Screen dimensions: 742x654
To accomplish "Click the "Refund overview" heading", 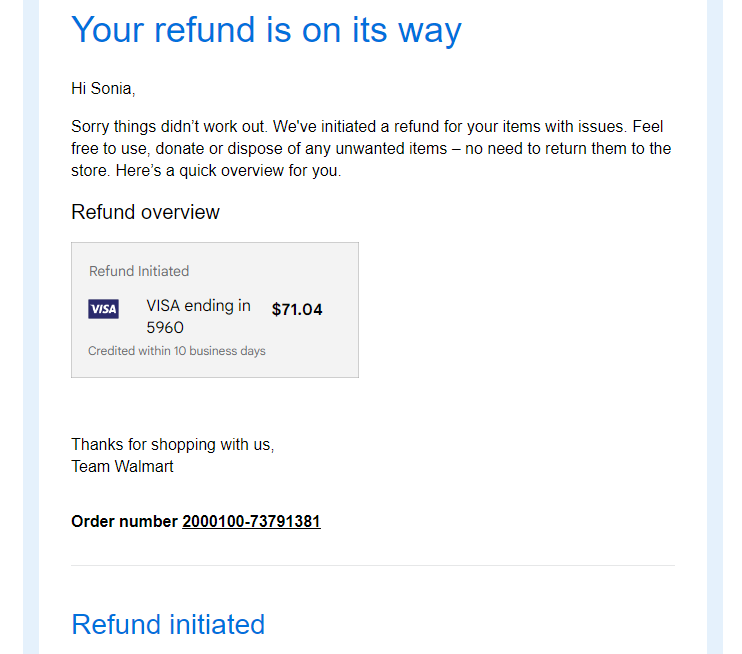I will pos(145,212).
